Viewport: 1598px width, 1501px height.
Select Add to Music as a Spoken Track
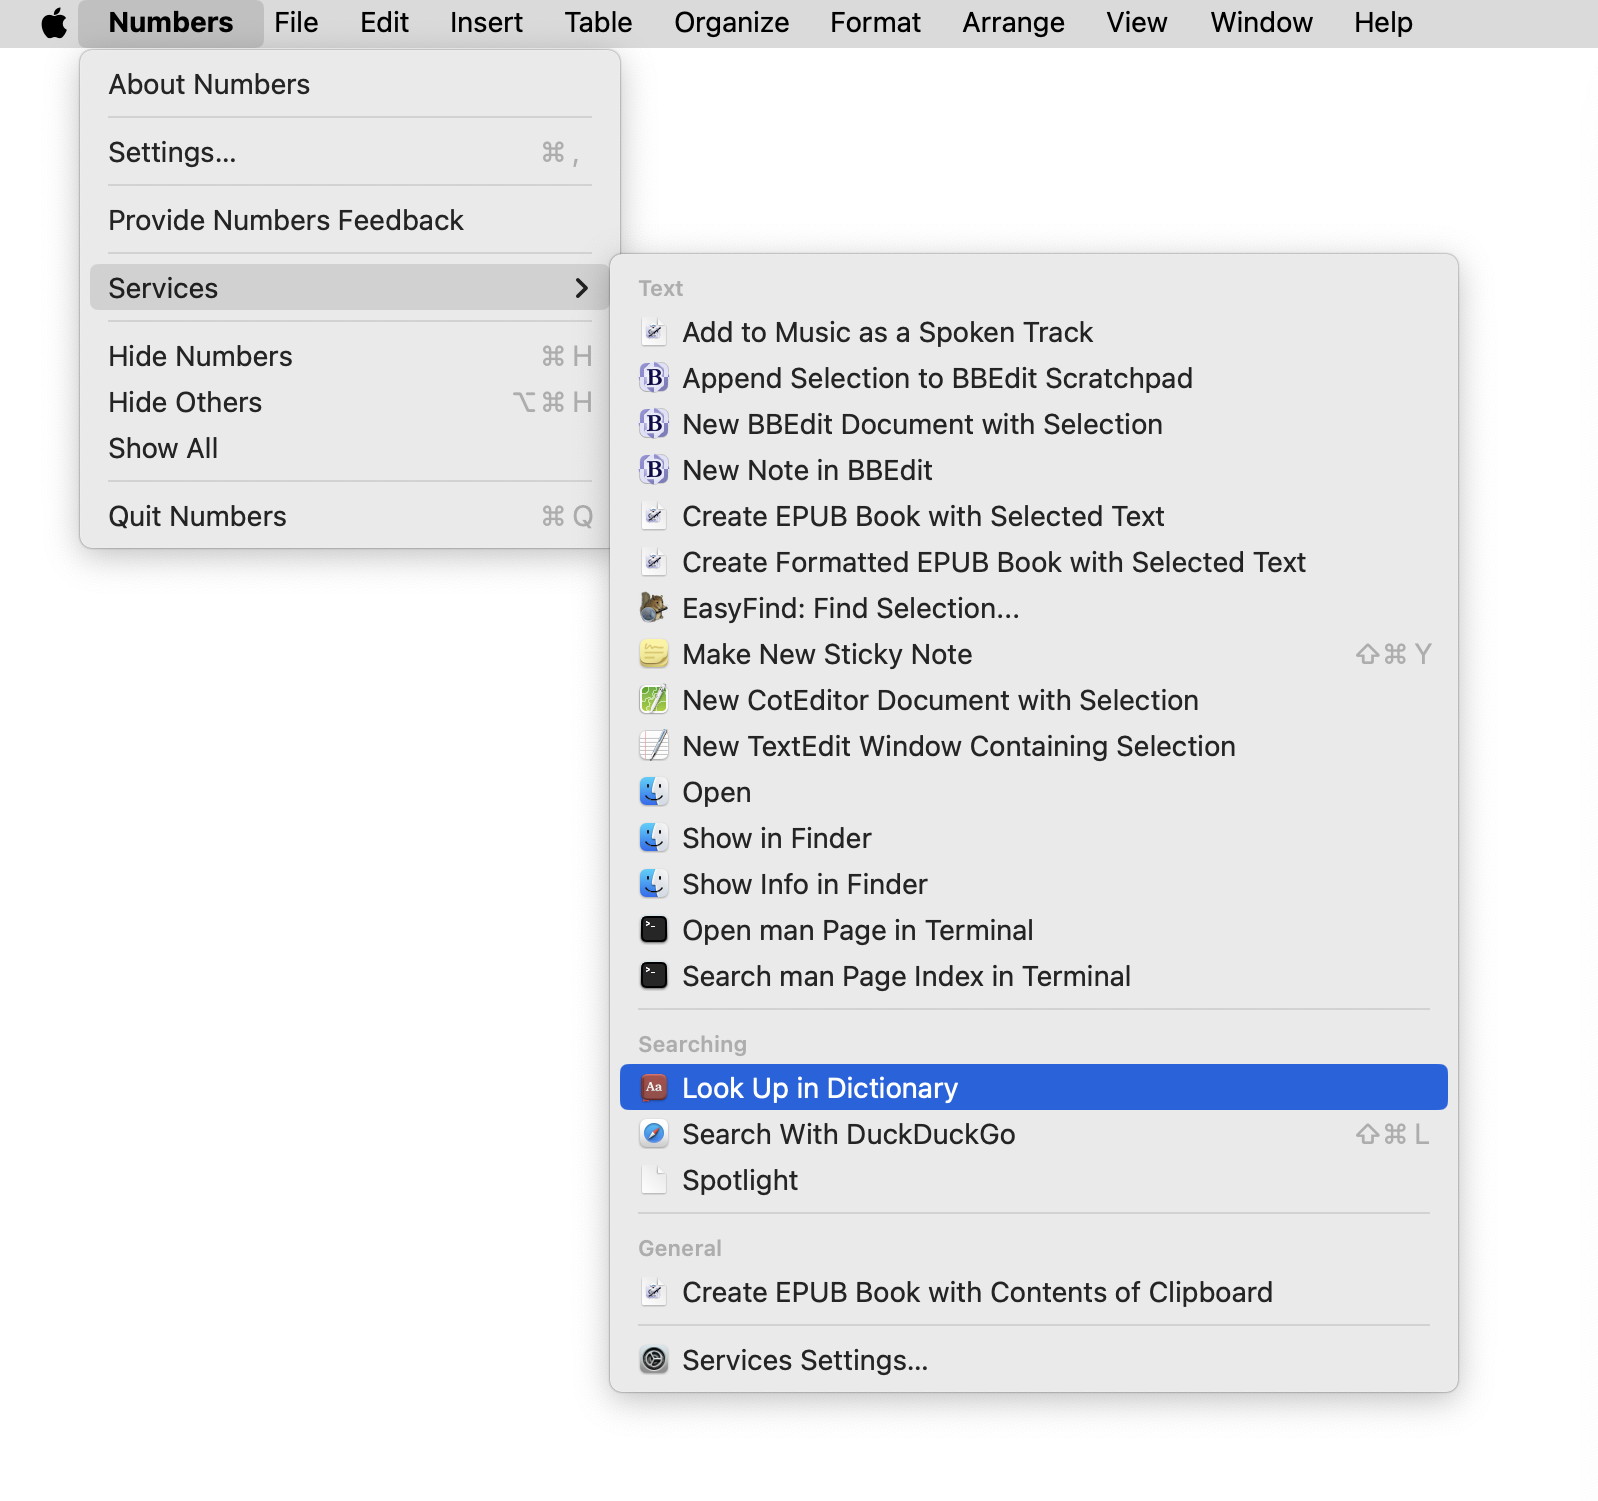[x=1034, y=332]
